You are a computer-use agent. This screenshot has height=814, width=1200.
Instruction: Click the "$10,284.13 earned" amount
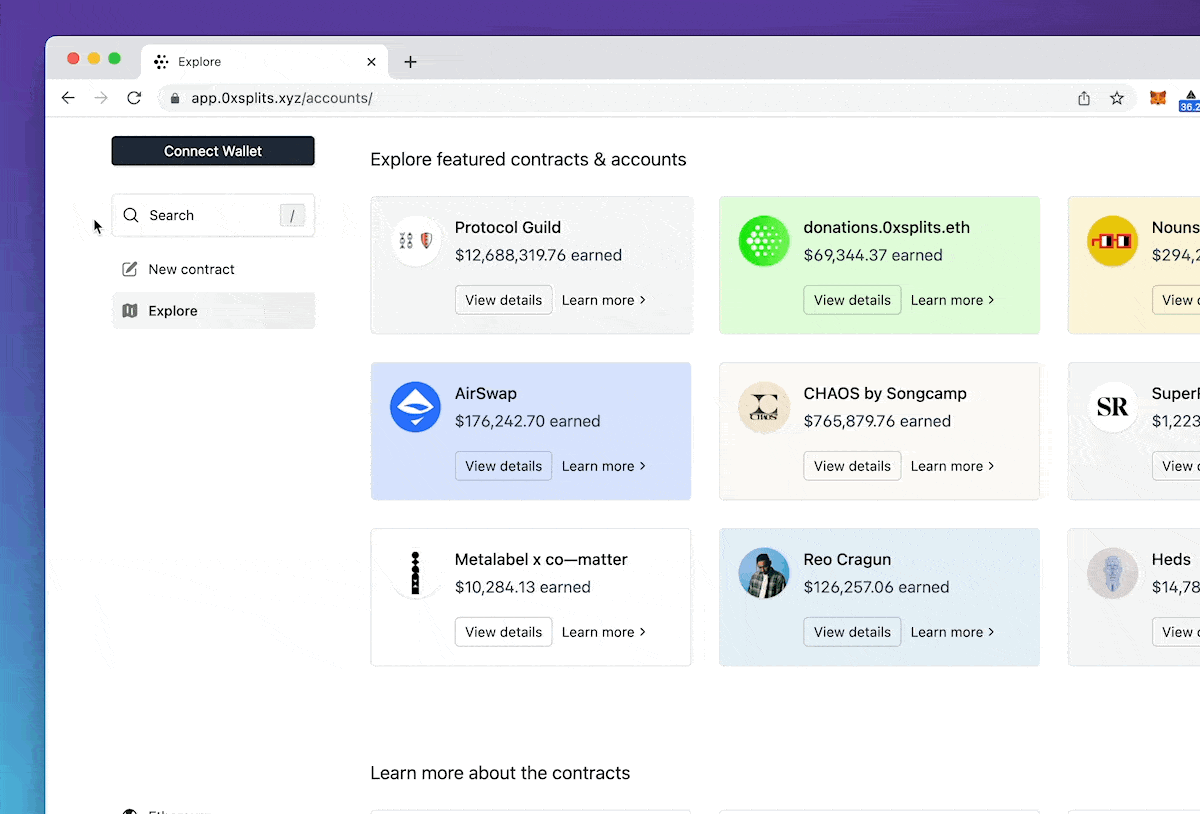pyautogui.click(x=523, y=587)
